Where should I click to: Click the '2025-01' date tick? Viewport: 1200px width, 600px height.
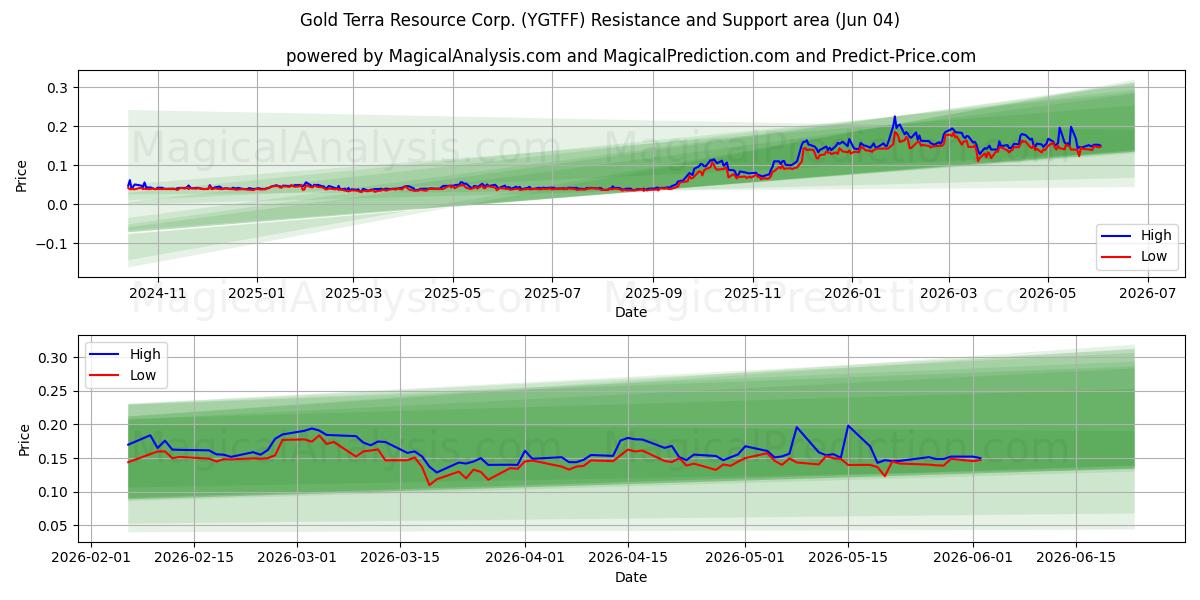point(257,293)
